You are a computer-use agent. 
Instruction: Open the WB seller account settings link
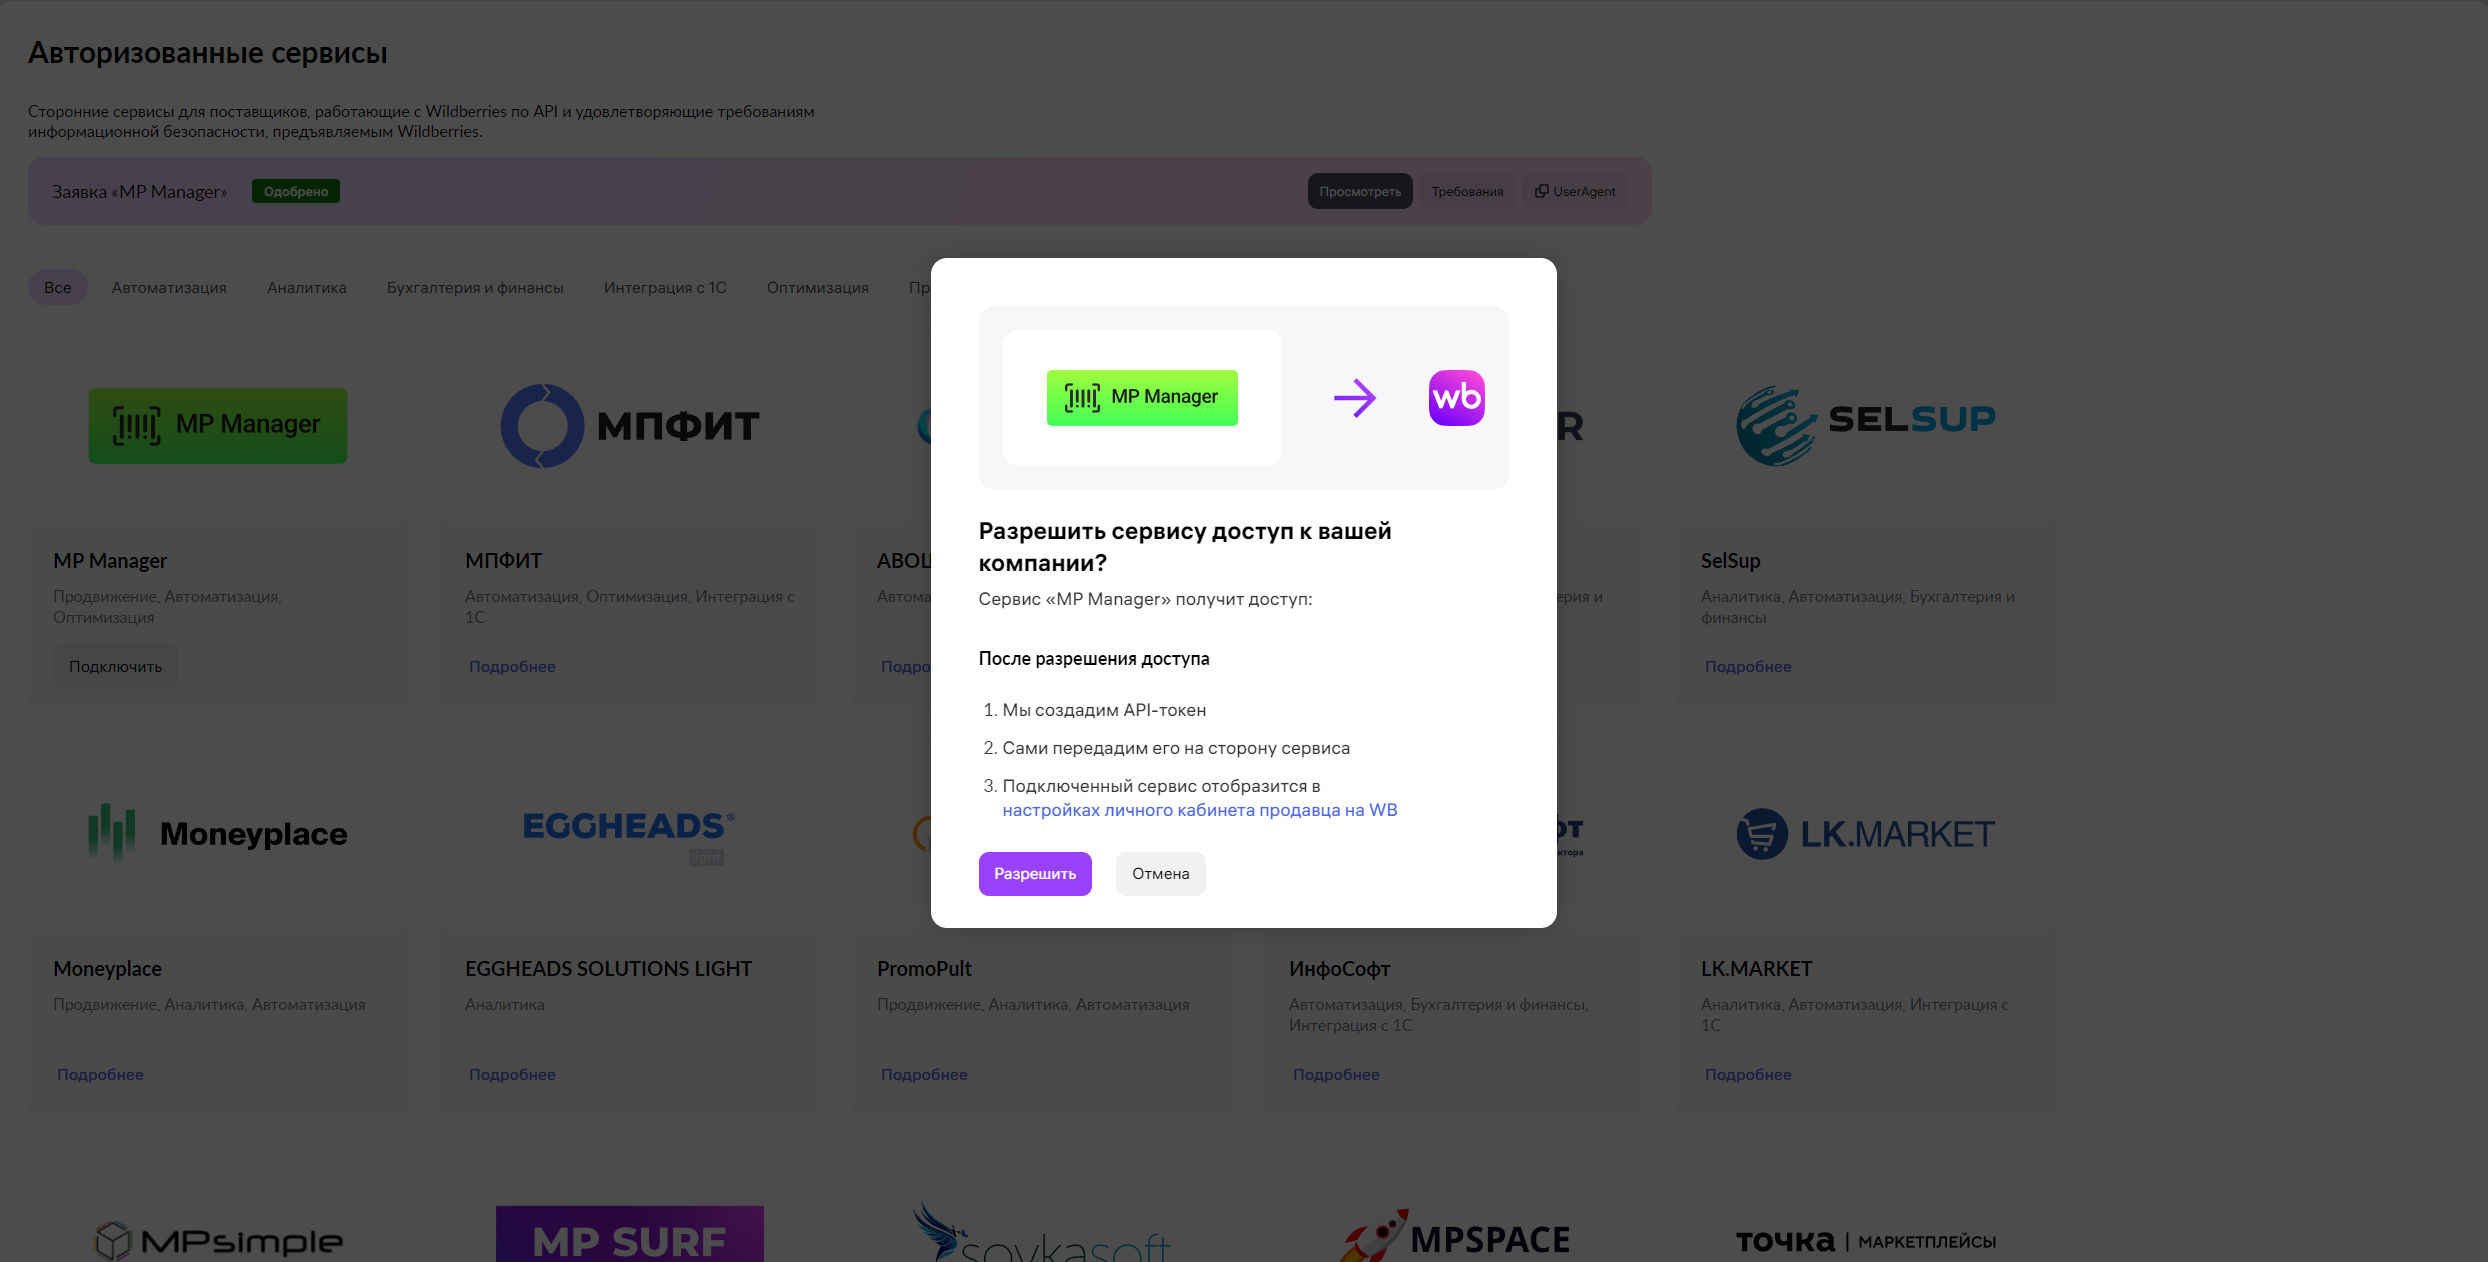tap(1200, 809)
